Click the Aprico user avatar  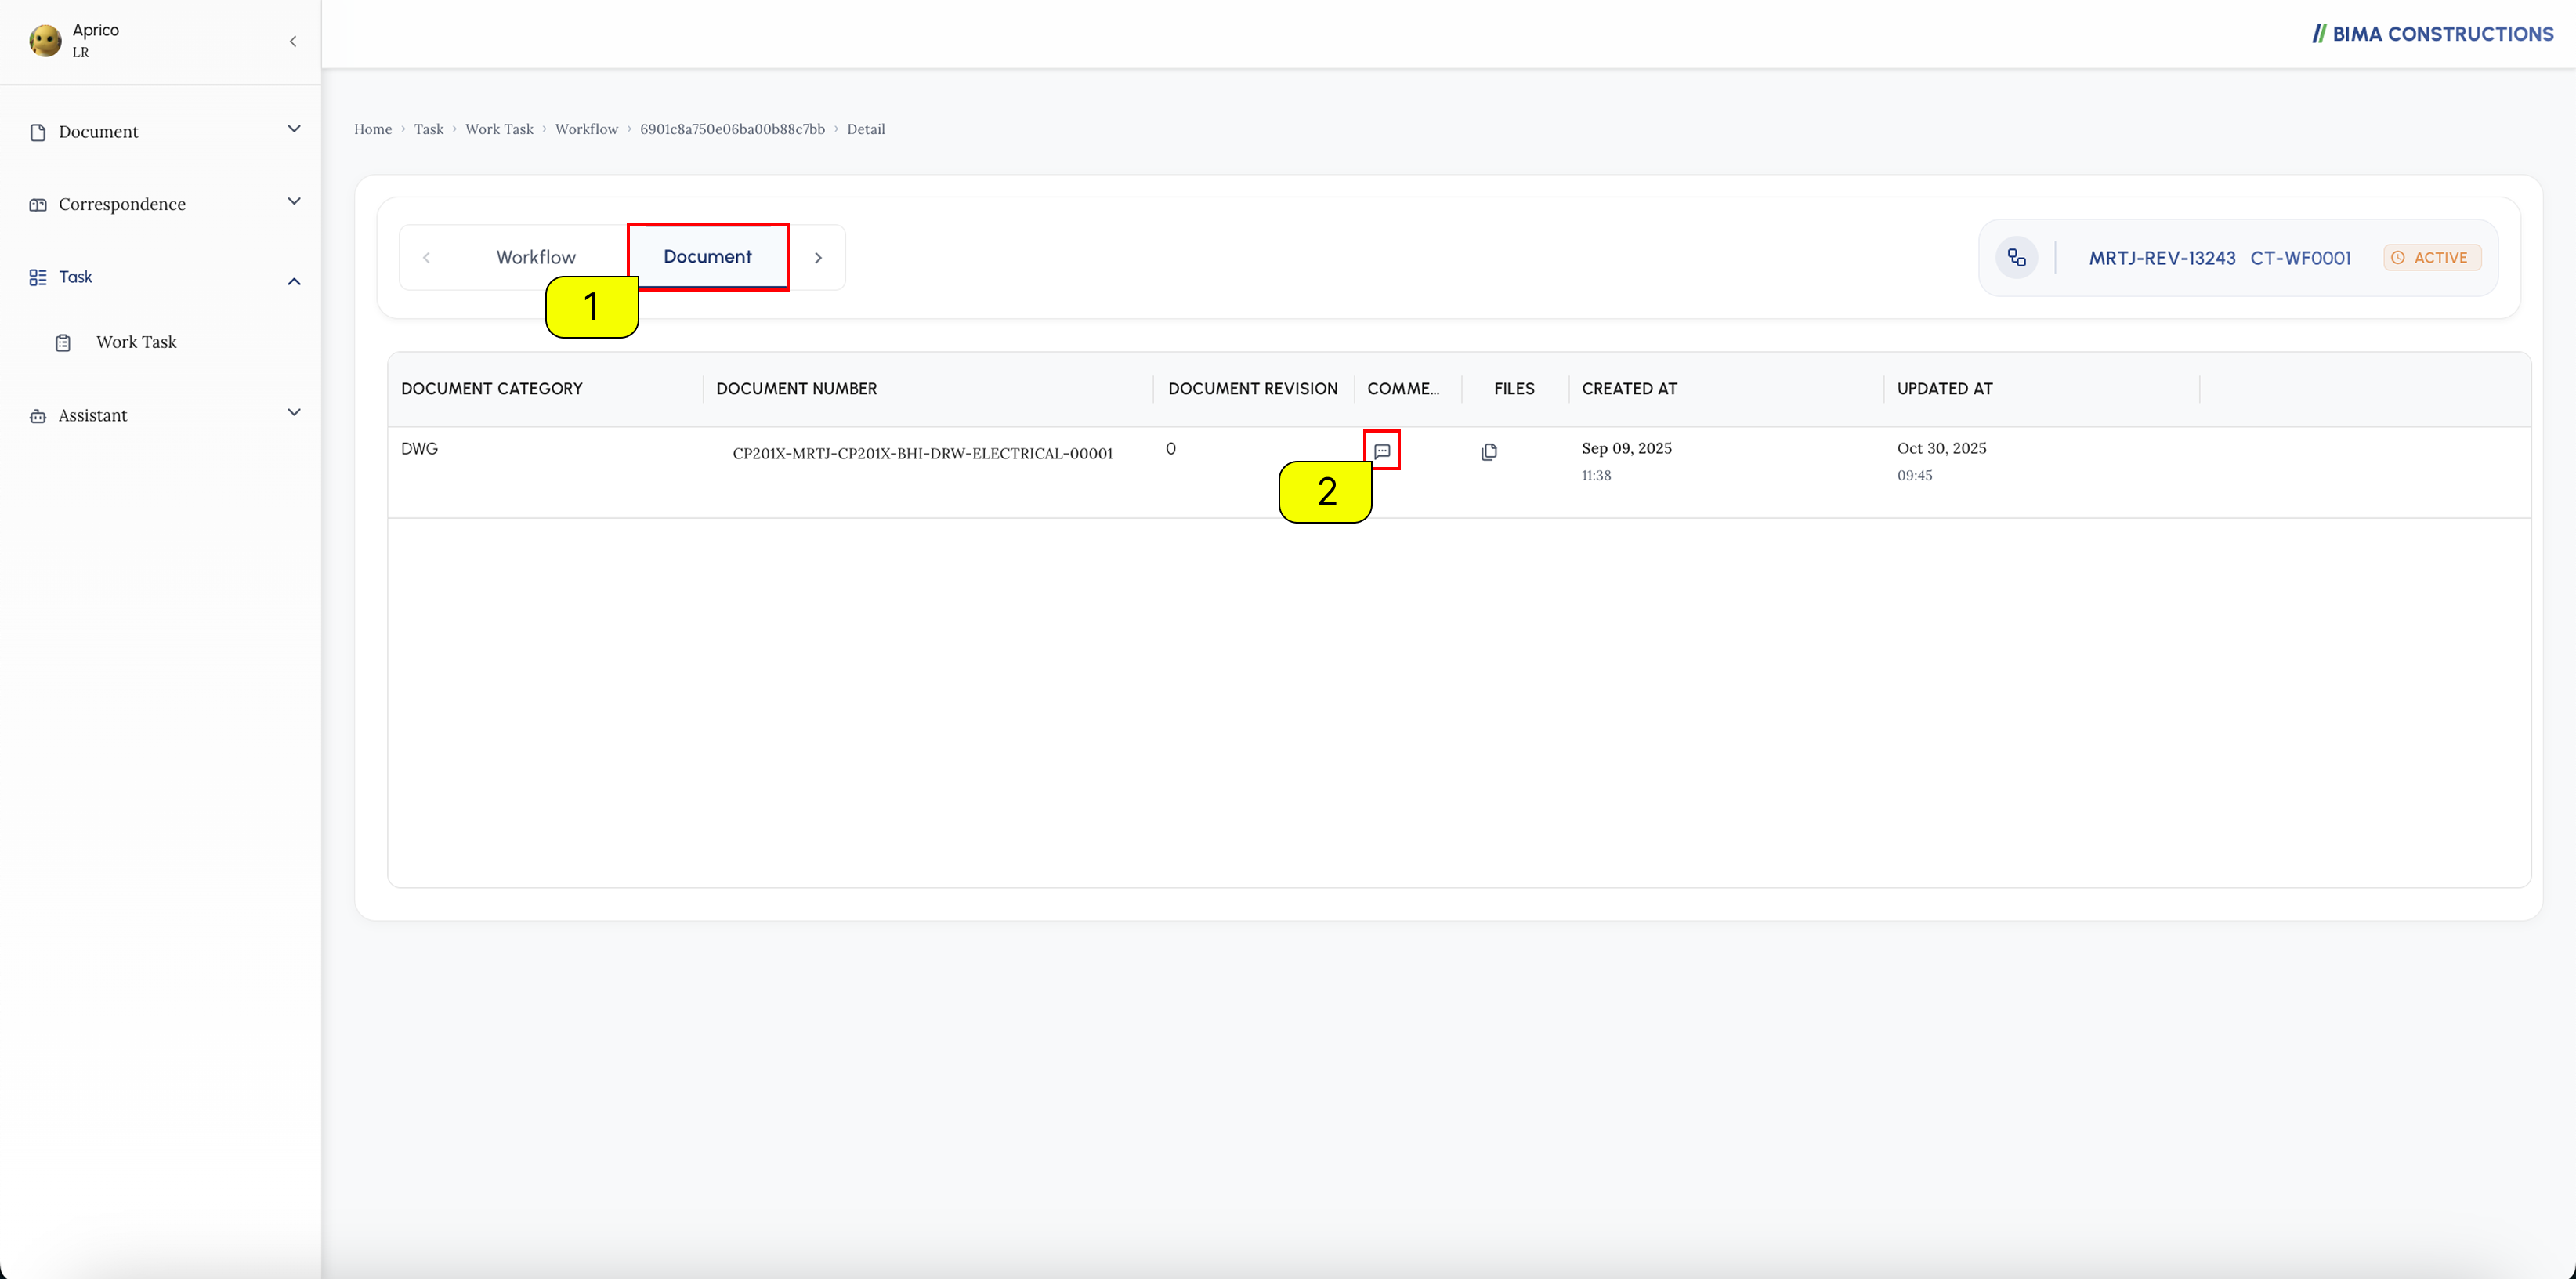coord(45,41)
